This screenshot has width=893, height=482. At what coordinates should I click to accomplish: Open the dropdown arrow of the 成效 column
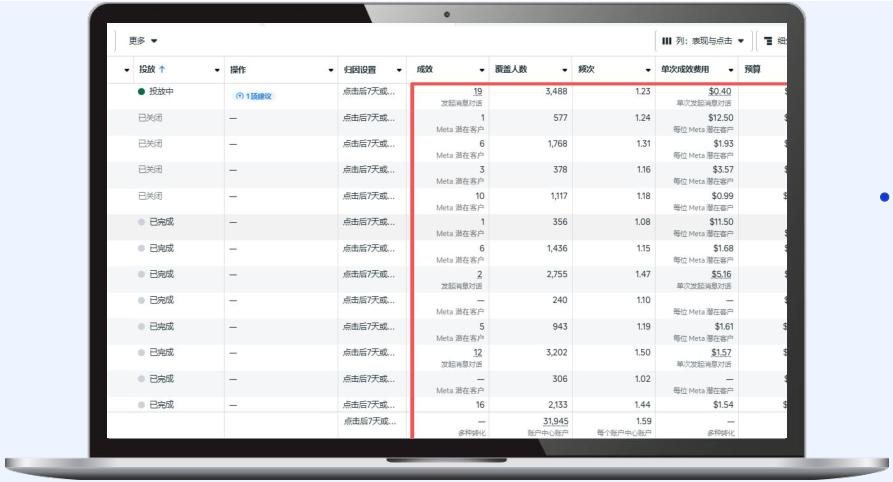click(482, 70)
